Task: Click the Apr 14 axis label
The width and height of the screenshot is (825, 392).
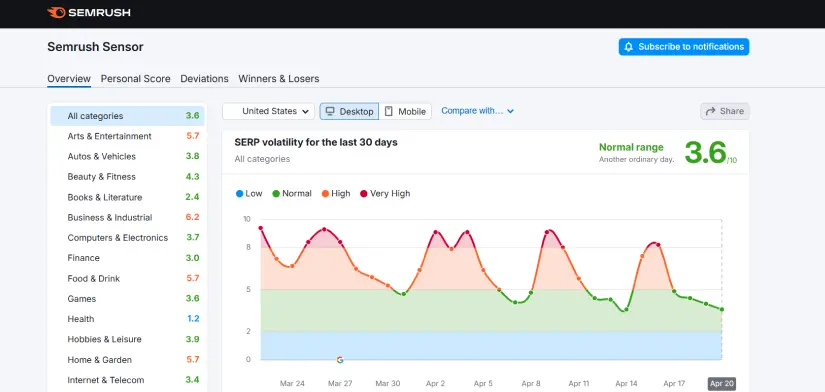Action: coord(626,384)
